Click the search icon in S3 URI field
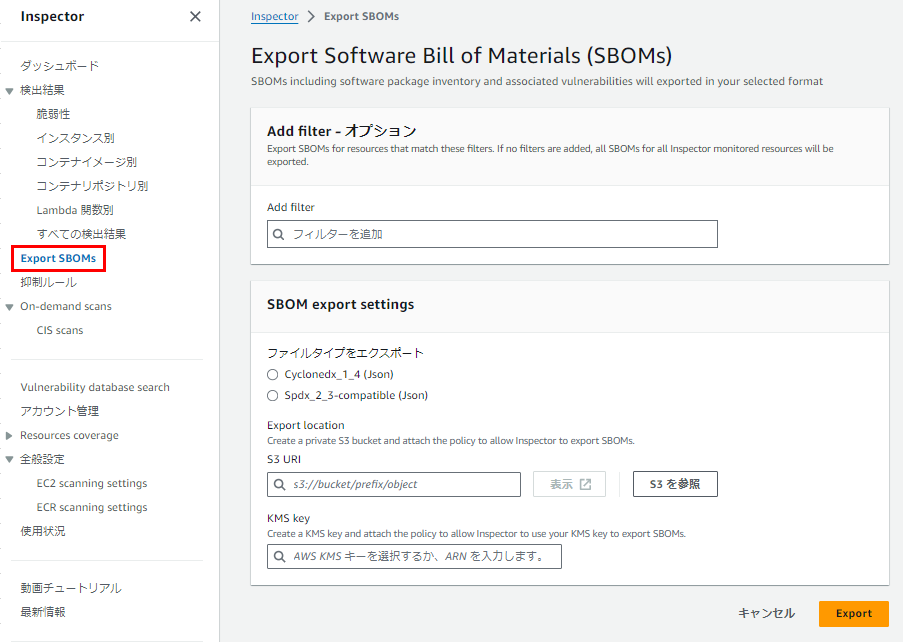 coord(279,484)
